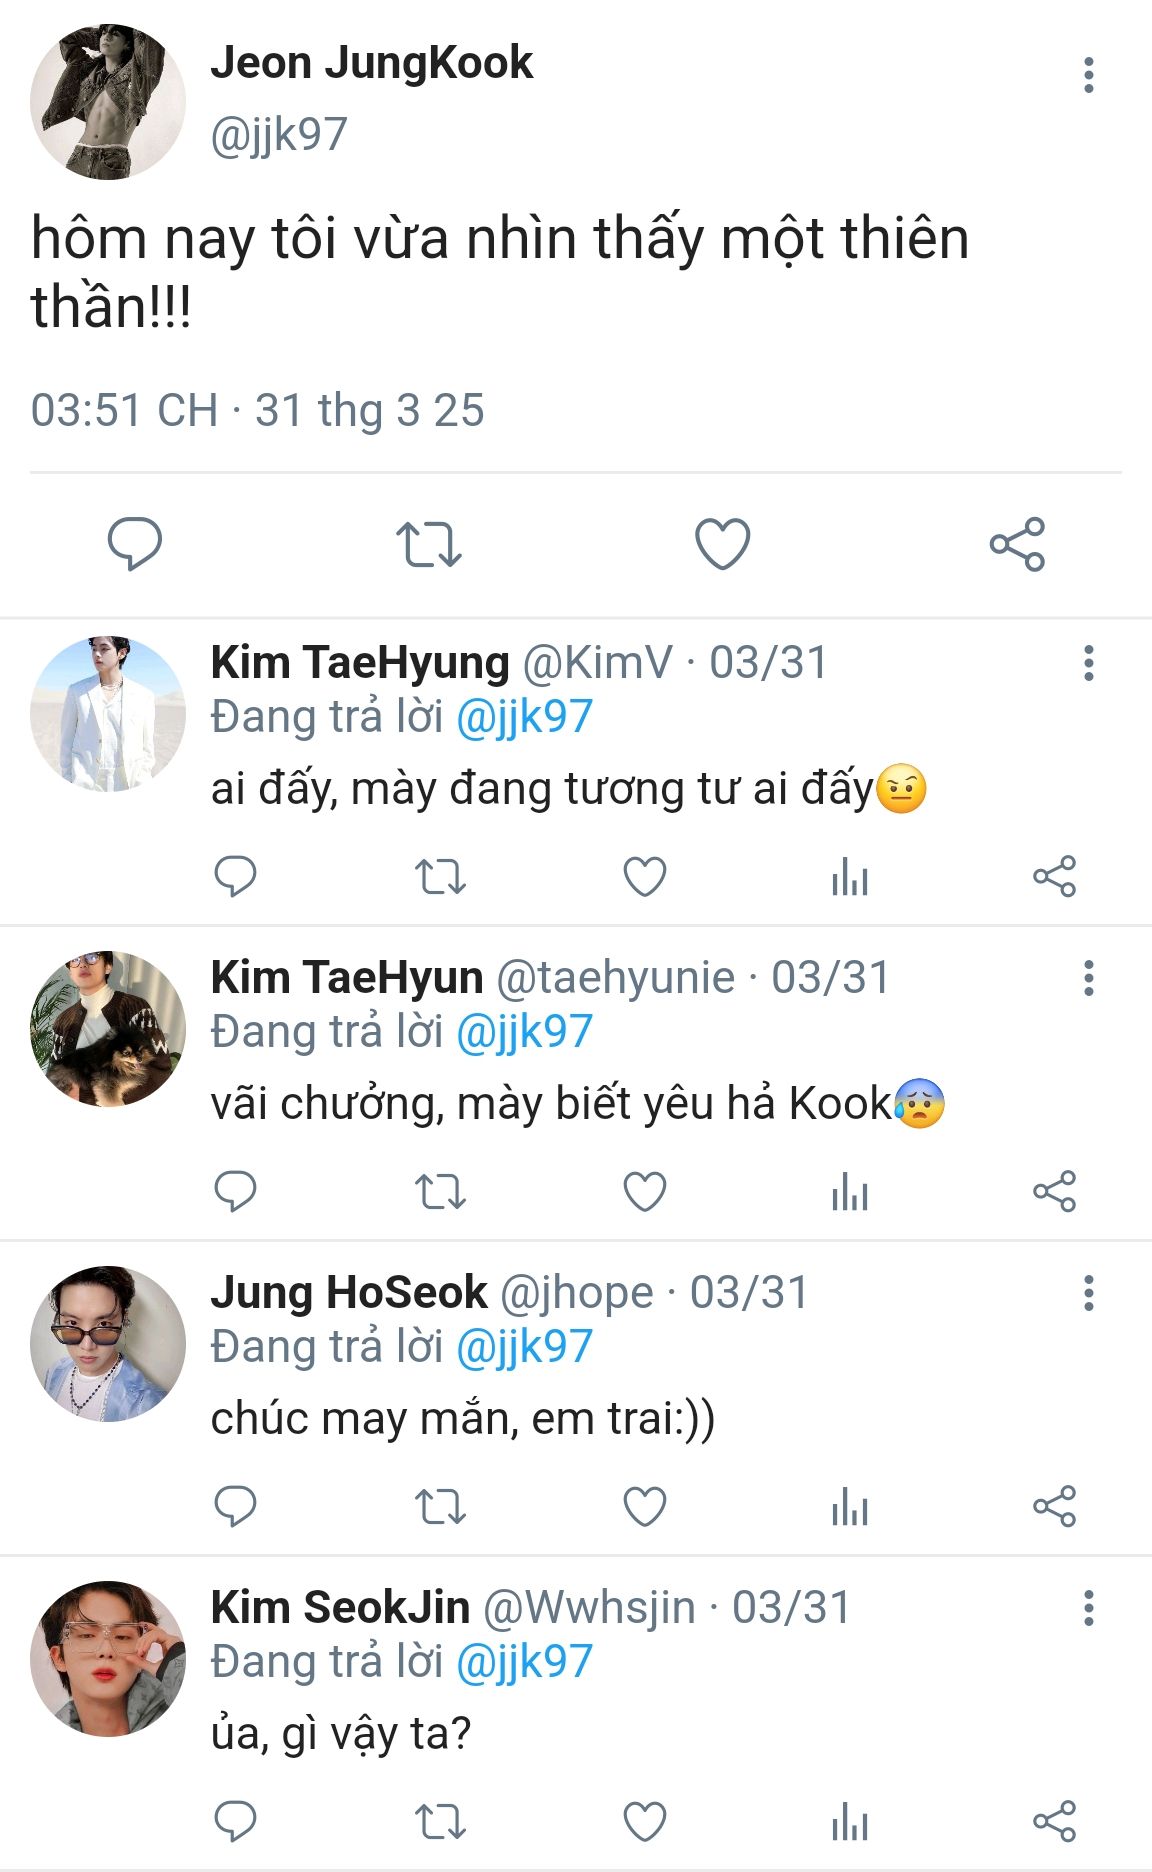Image resolution: width=1152 pixels, height=1872 pixels.
Task: Reply to Kim SeokJin's comment
Action: [x=236, y=1821]
